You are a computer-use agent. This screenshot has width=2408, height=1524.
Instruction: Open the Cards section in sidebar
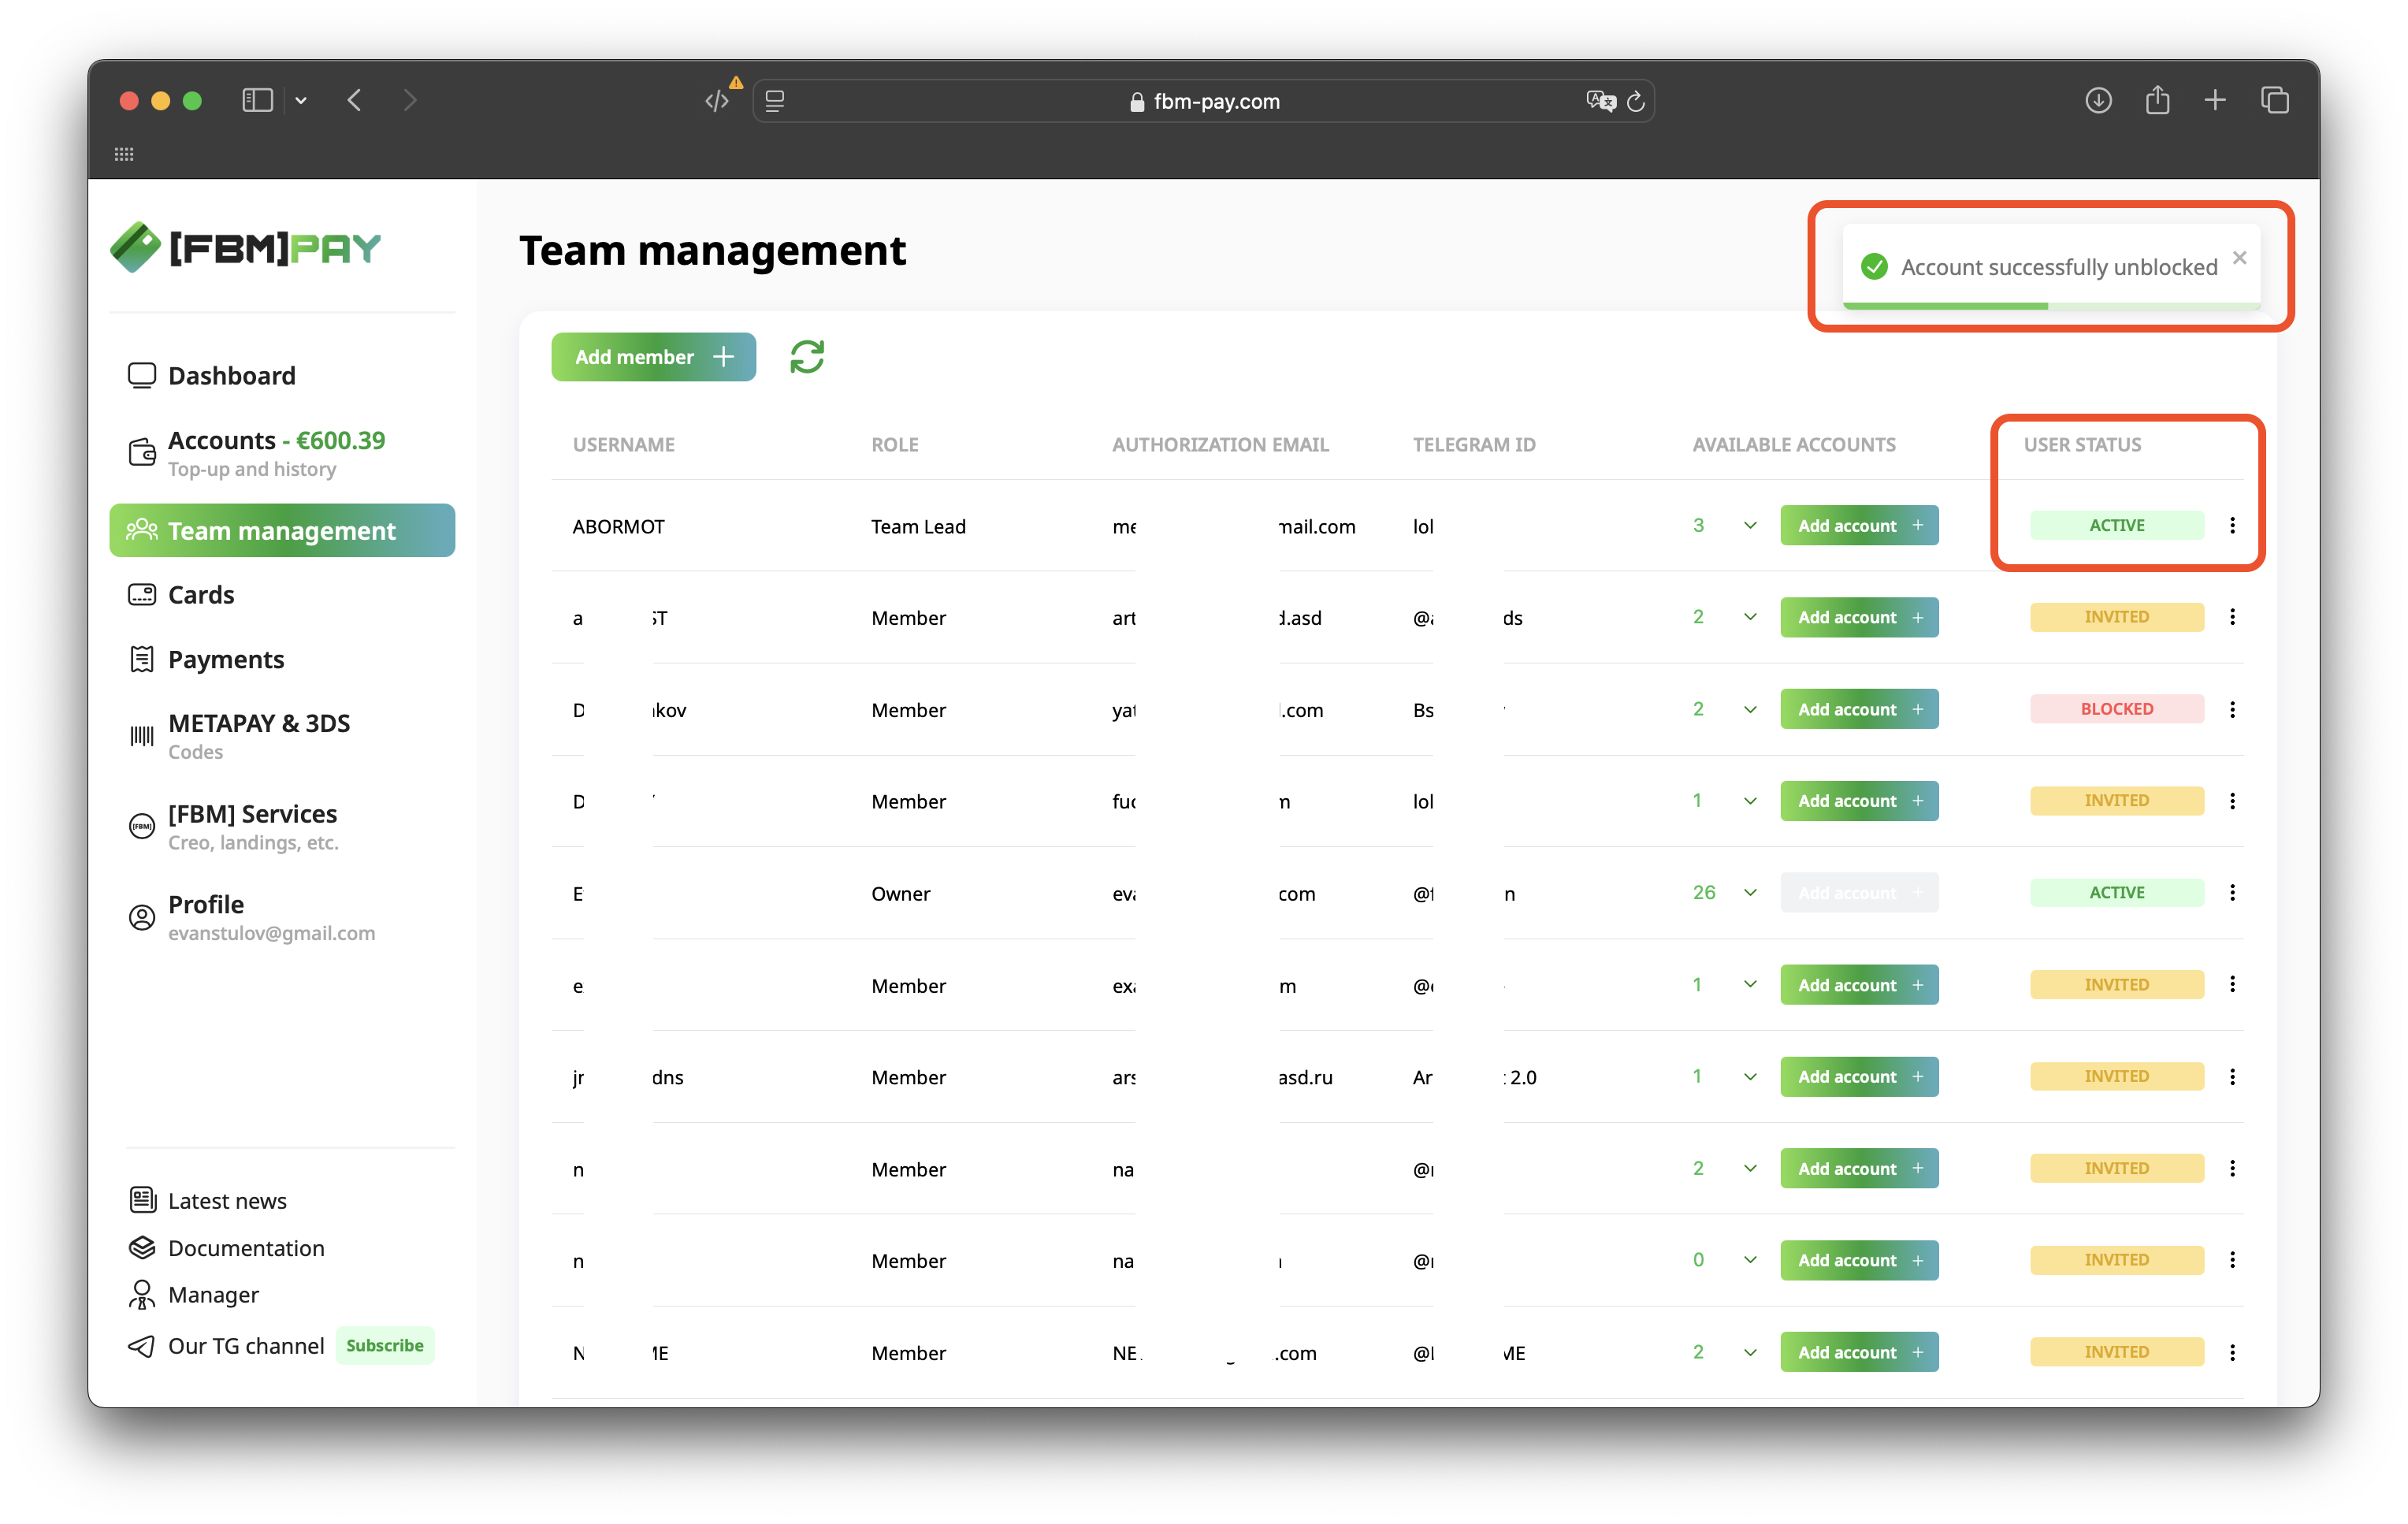(200, 595)
